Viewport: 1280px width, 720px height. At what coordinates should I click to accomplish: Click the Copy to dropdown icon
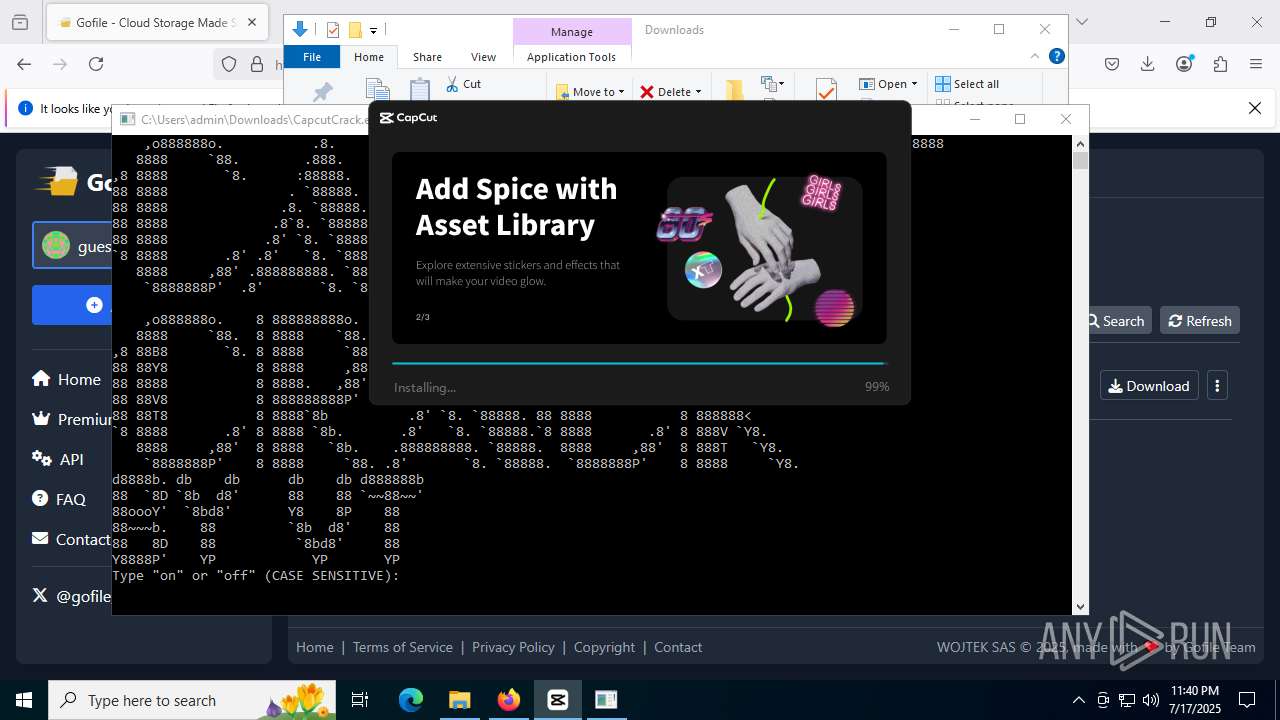click(772, 85)
